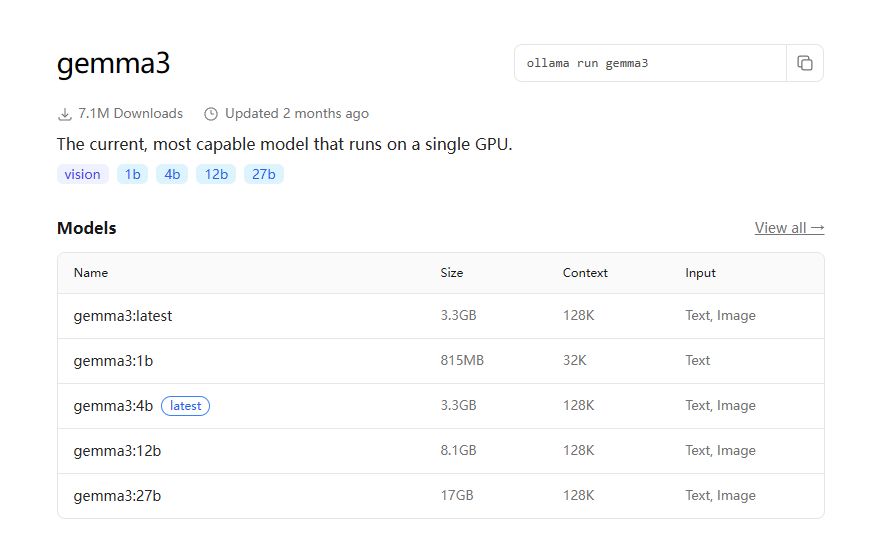Viewport: 881px width, 549px height.
Task: Click the clock icon beside Updated
Action: click(x=210, y=114)
